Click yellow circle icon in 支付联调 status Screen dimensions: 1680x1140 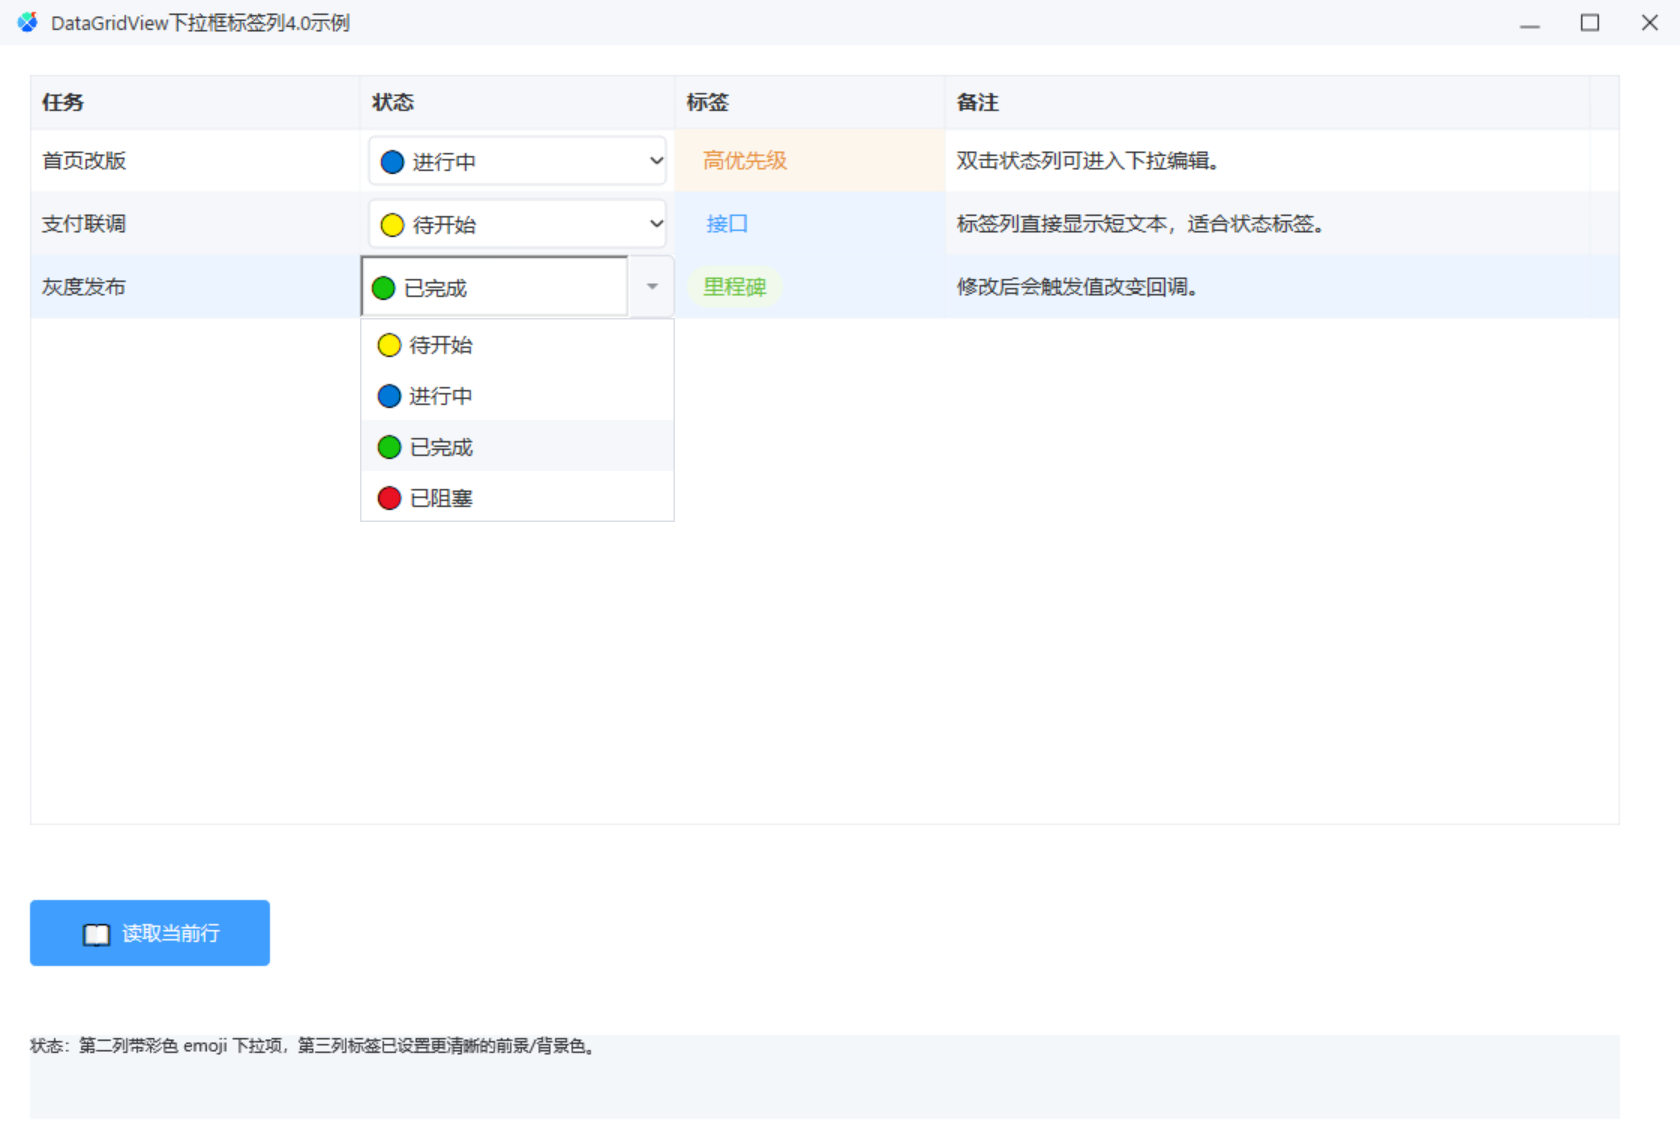pyautogui.click(x=393, y=225)
